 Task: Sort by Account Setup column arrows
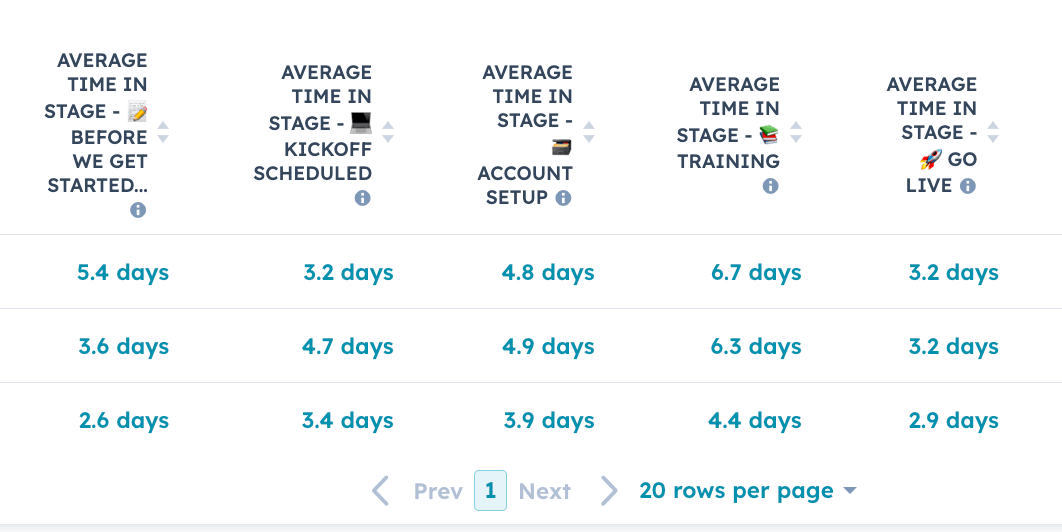[x=589, y=131]
